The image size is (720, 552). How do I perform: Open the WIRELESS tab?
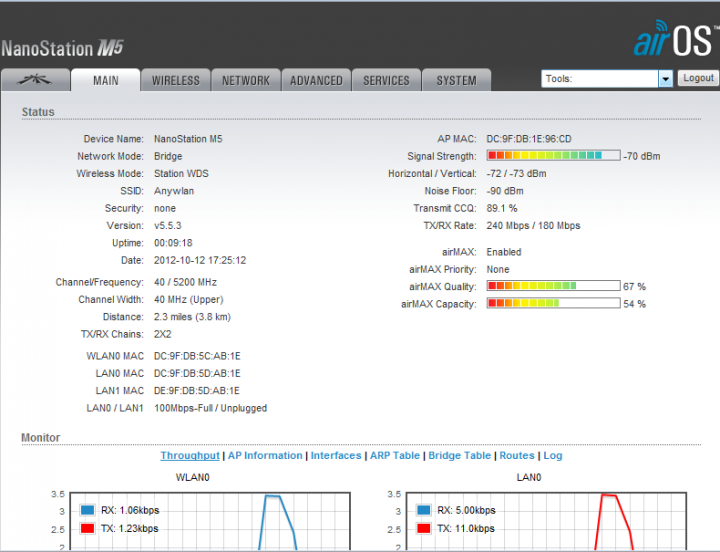coord(176,80)
